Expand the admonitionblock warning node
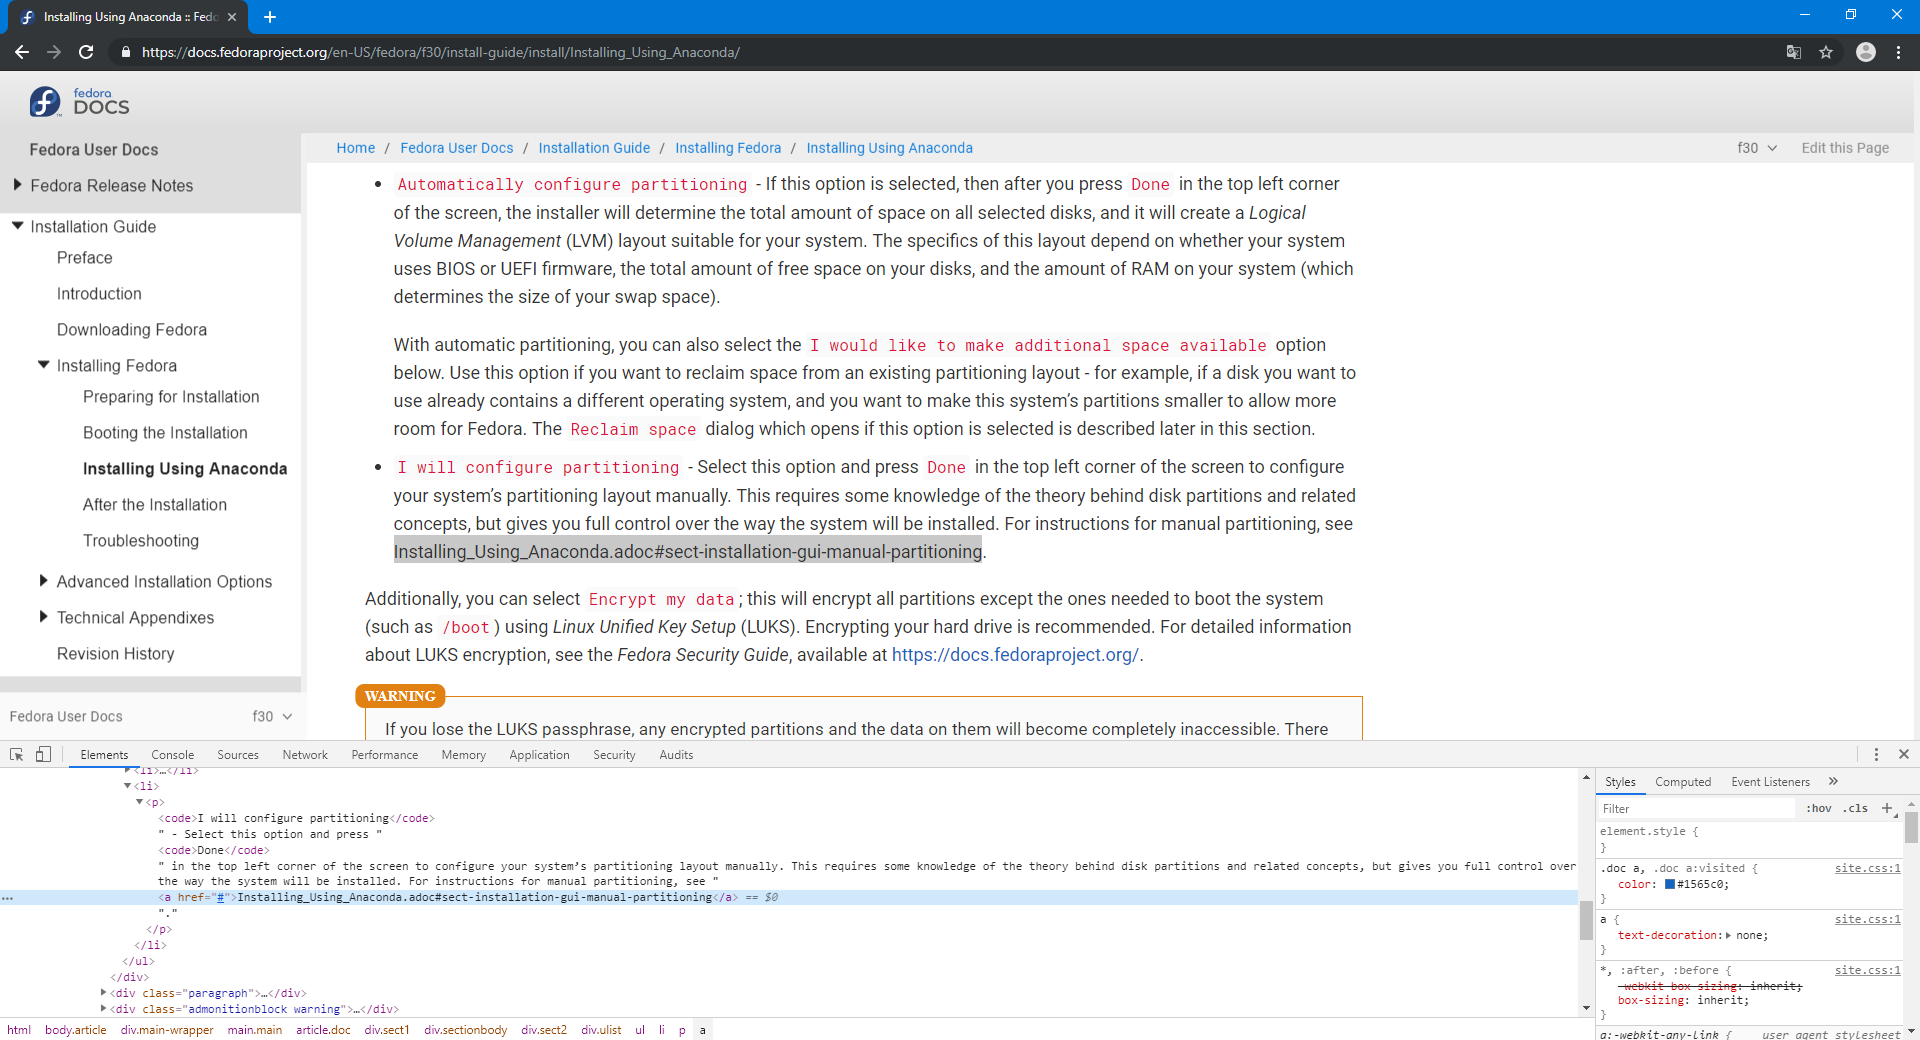 pyautogui.click(x=104, y=1009)
